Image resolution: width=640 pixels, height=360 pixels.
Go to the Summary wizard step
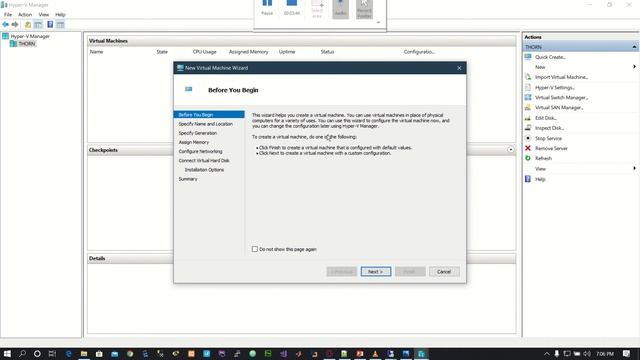(188, 179)
